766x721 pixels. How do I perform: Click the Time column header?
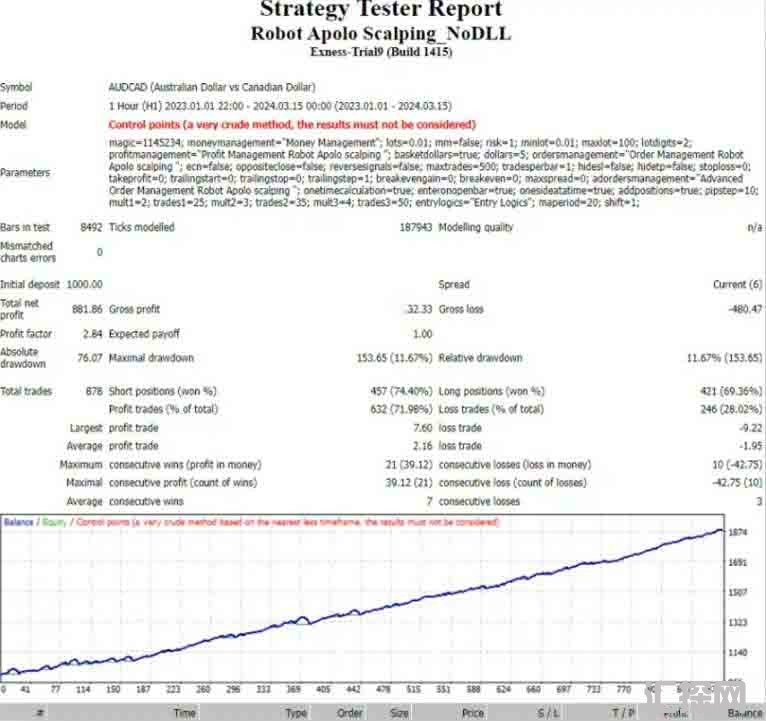tap(185, 713)
